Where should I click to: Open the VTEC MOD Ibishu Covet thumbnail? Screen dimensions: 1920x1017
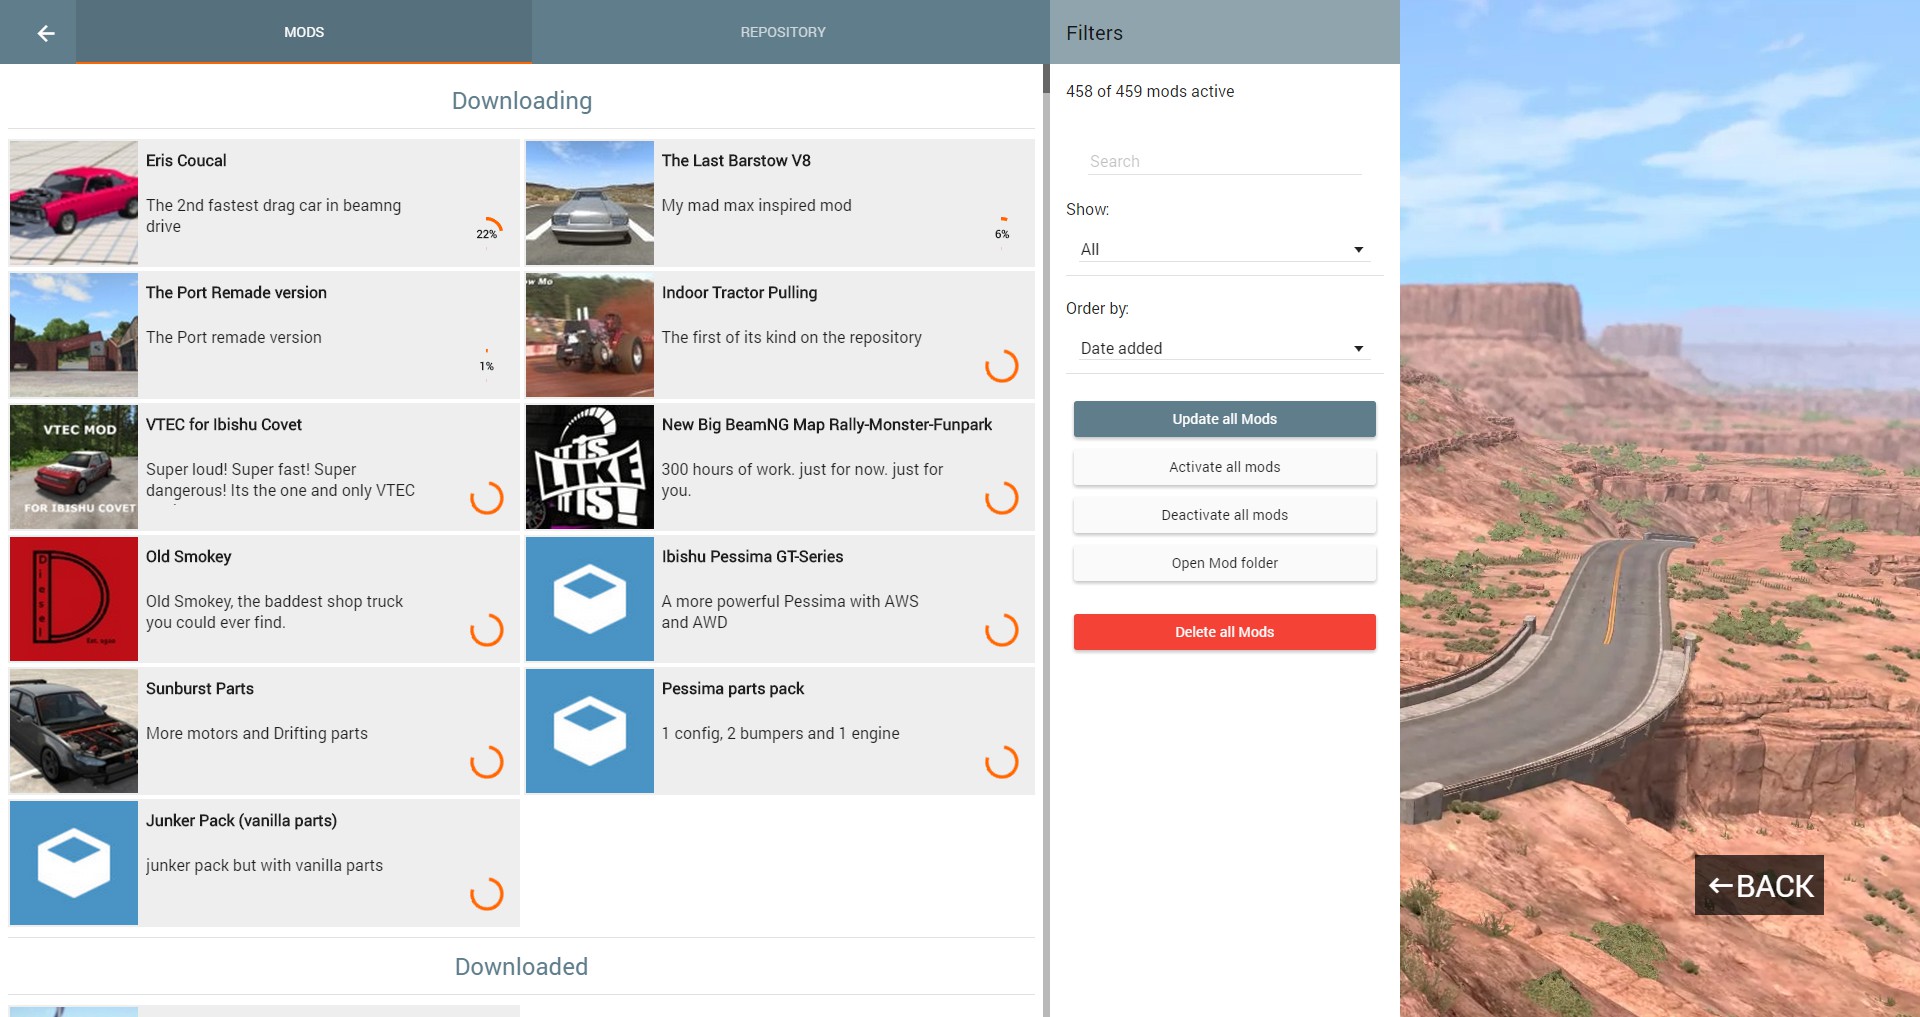click(x=74, y=467)
